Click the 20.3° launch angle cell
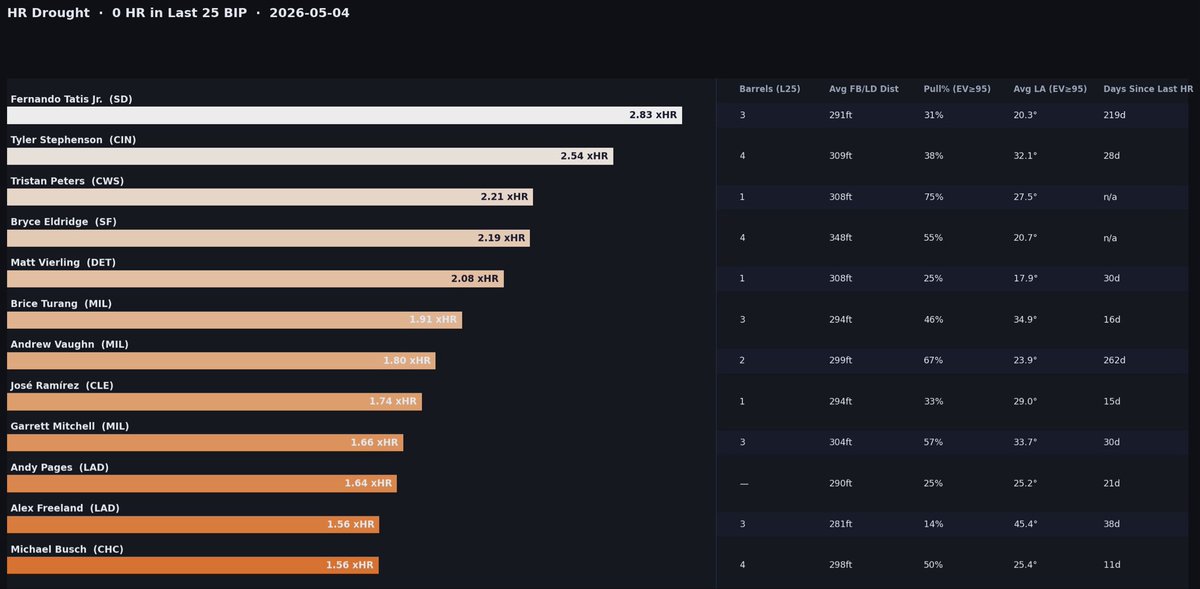 (1025, 116)
